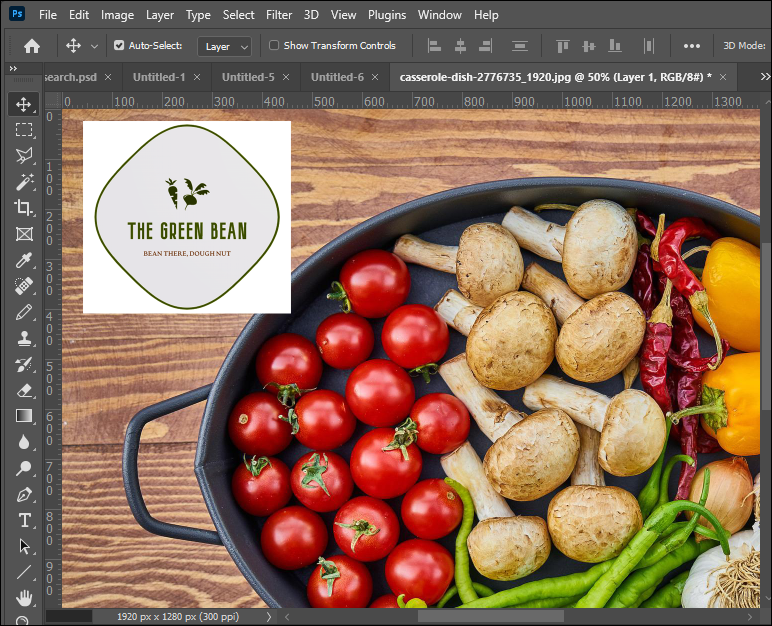
Task: Close the Untitled-5 document tab
Action: tap(286, 77)
